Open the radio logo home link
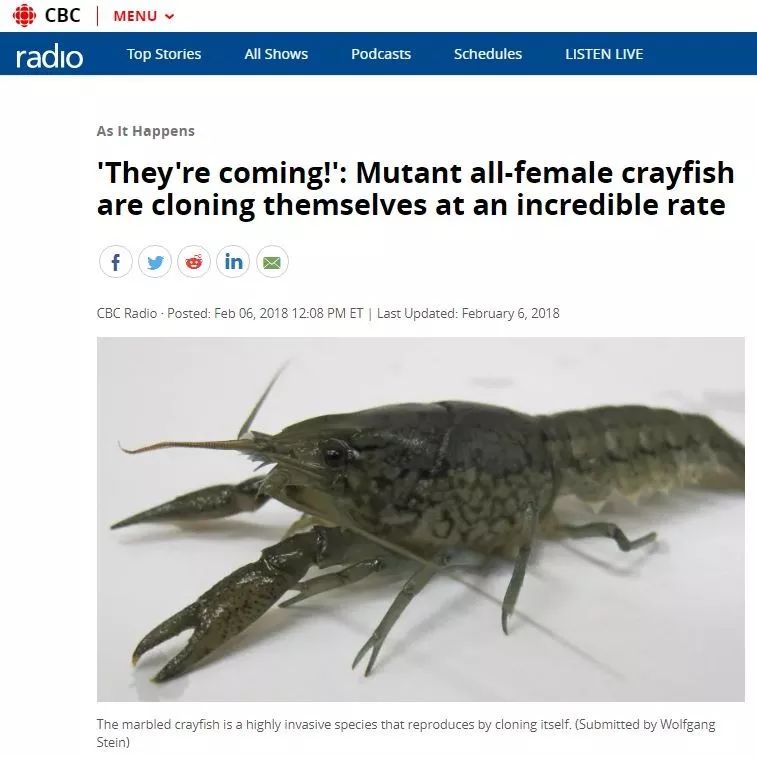This screenshot has height=757, width=757. [x=49, y=56]
